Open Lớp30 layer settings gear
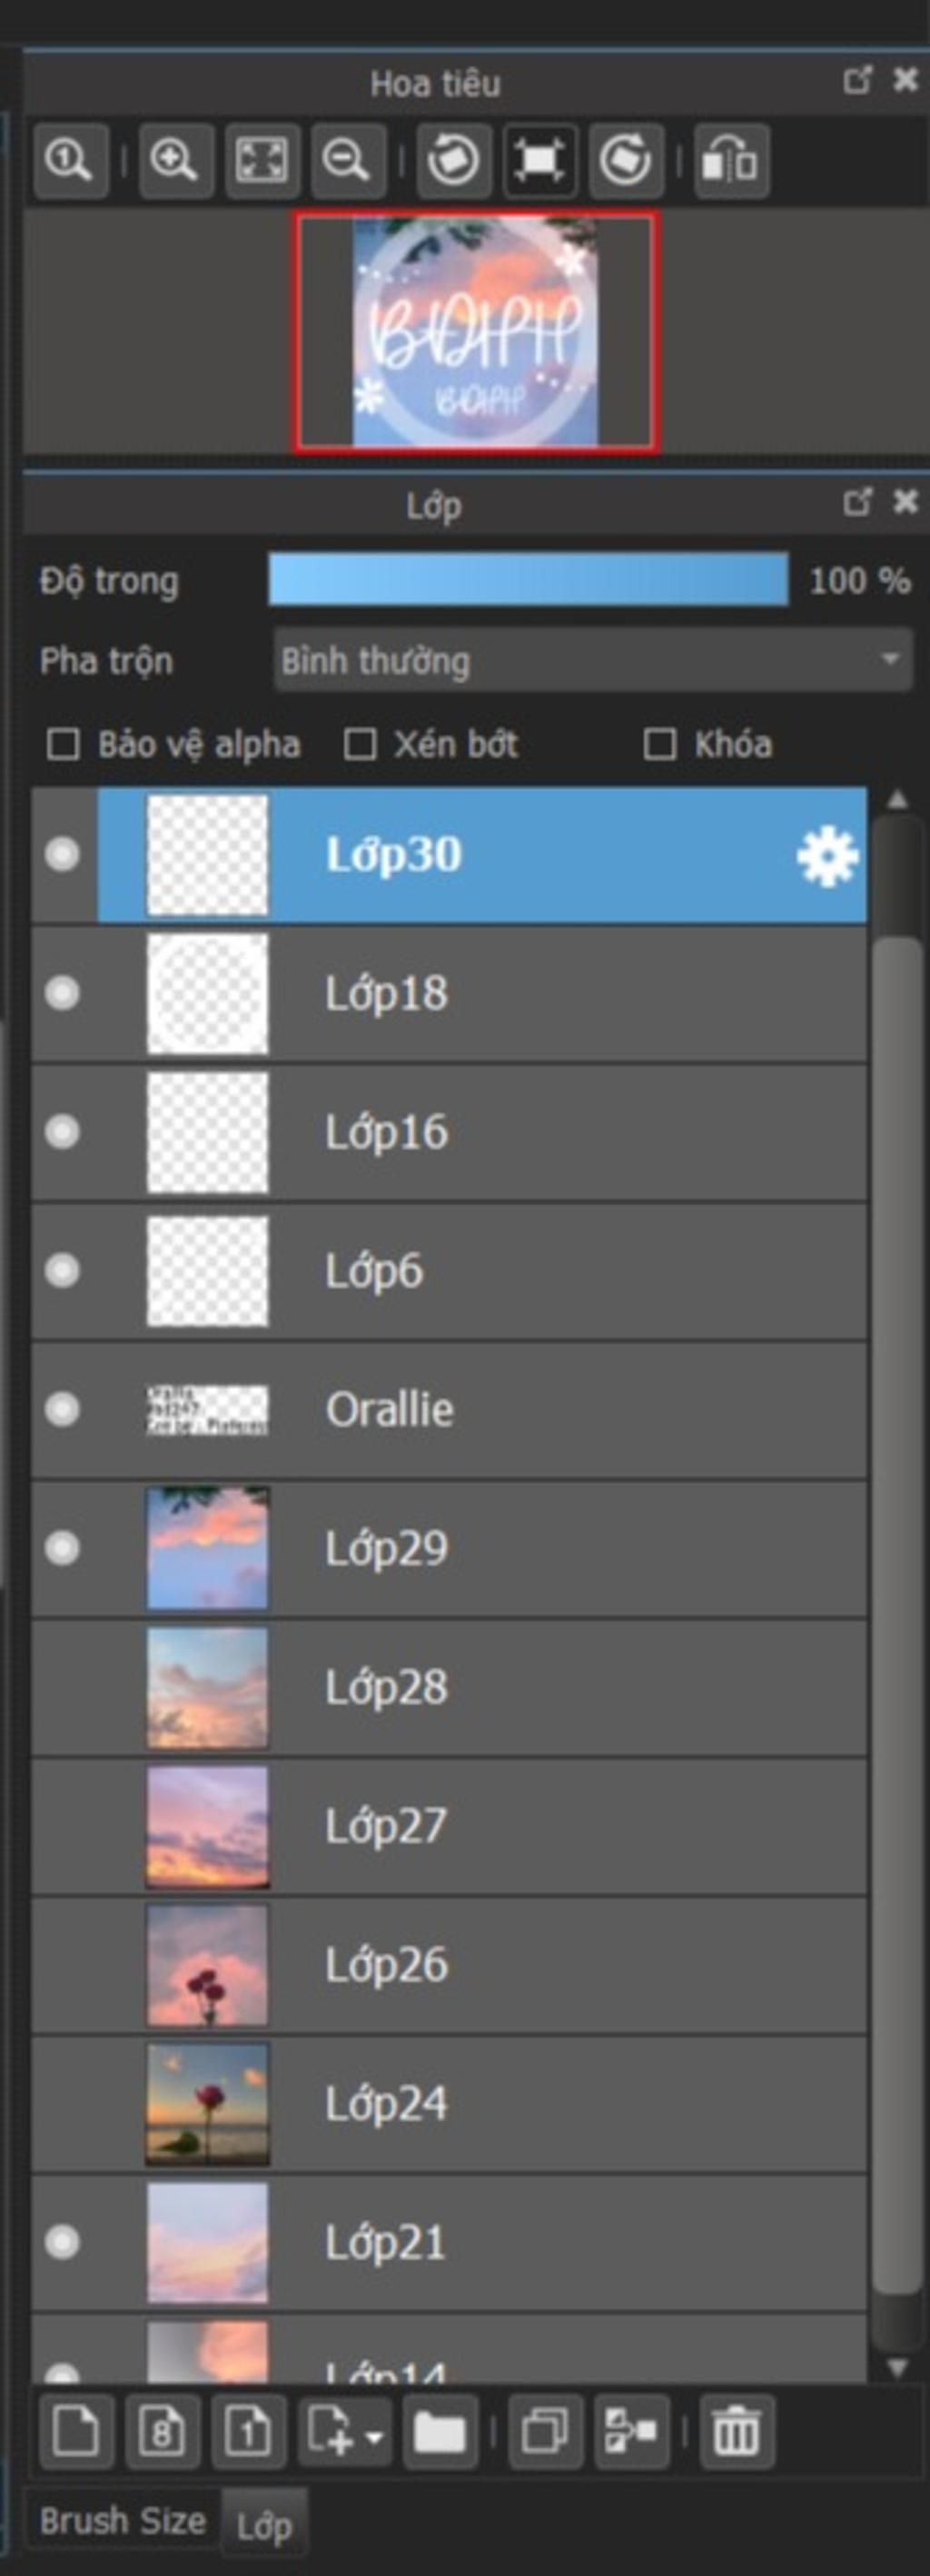Image resolution: width=930 pixels, height=2576 pixels. (827, 856)
